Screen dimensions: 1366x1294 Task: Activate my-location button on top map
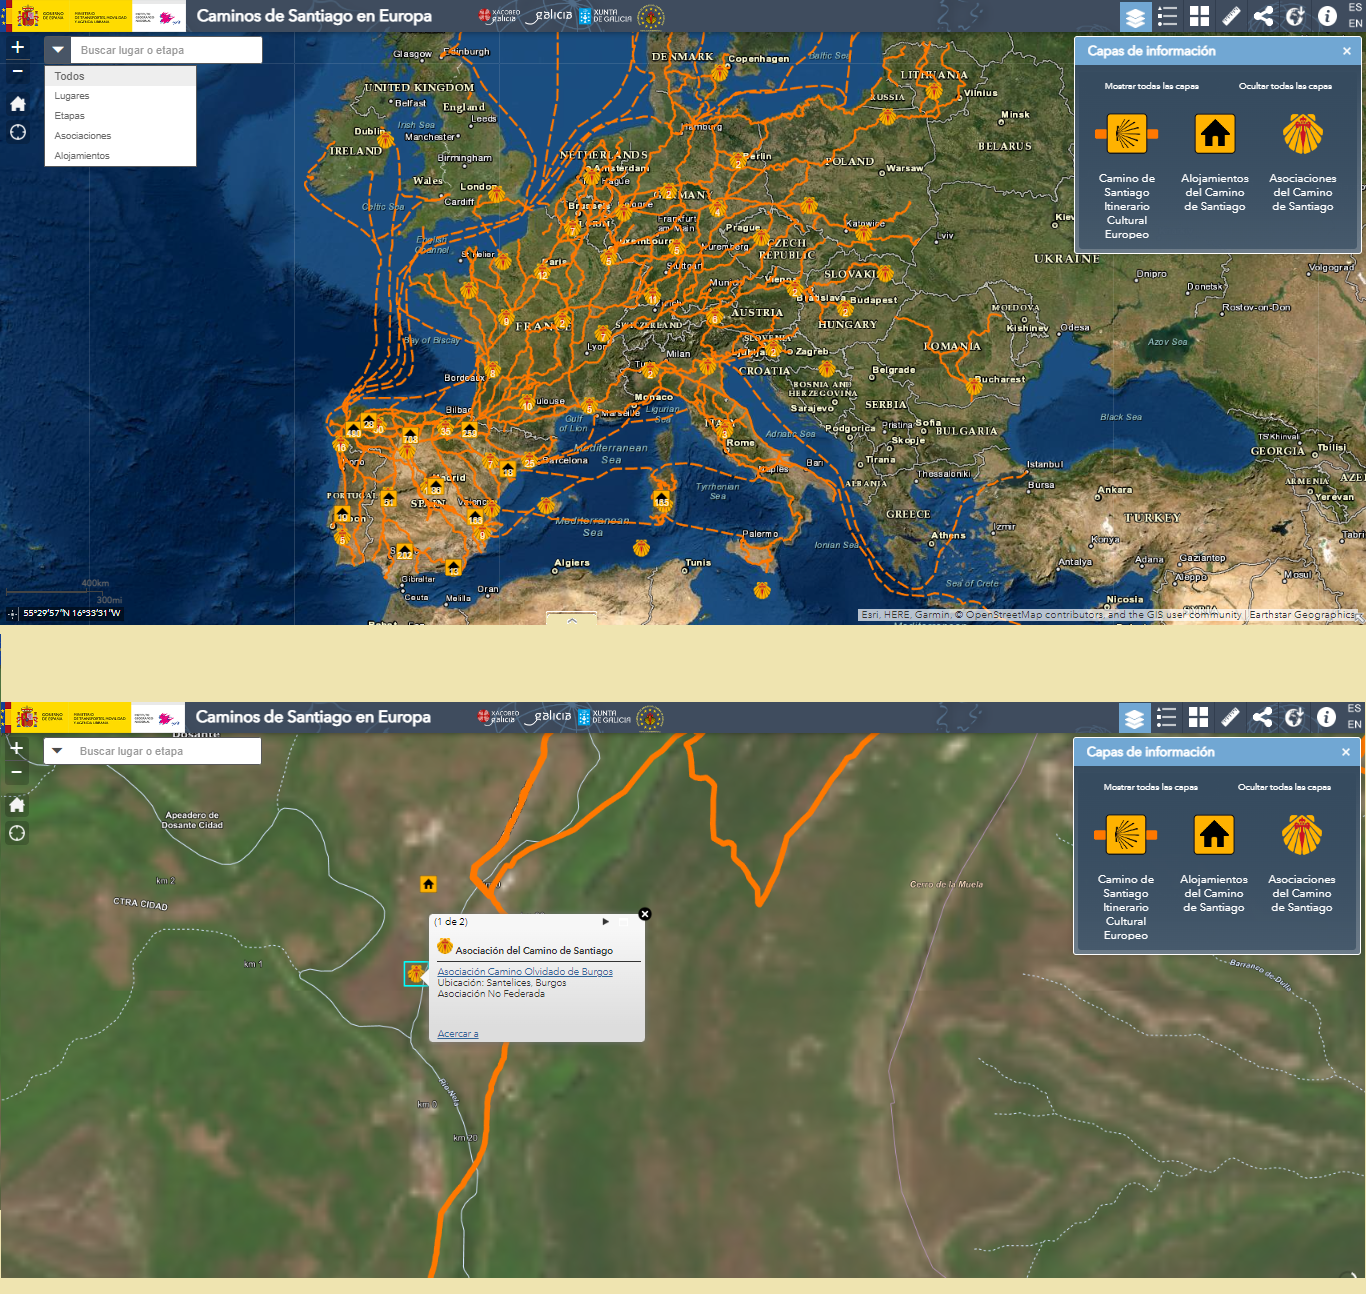point(17,132)
